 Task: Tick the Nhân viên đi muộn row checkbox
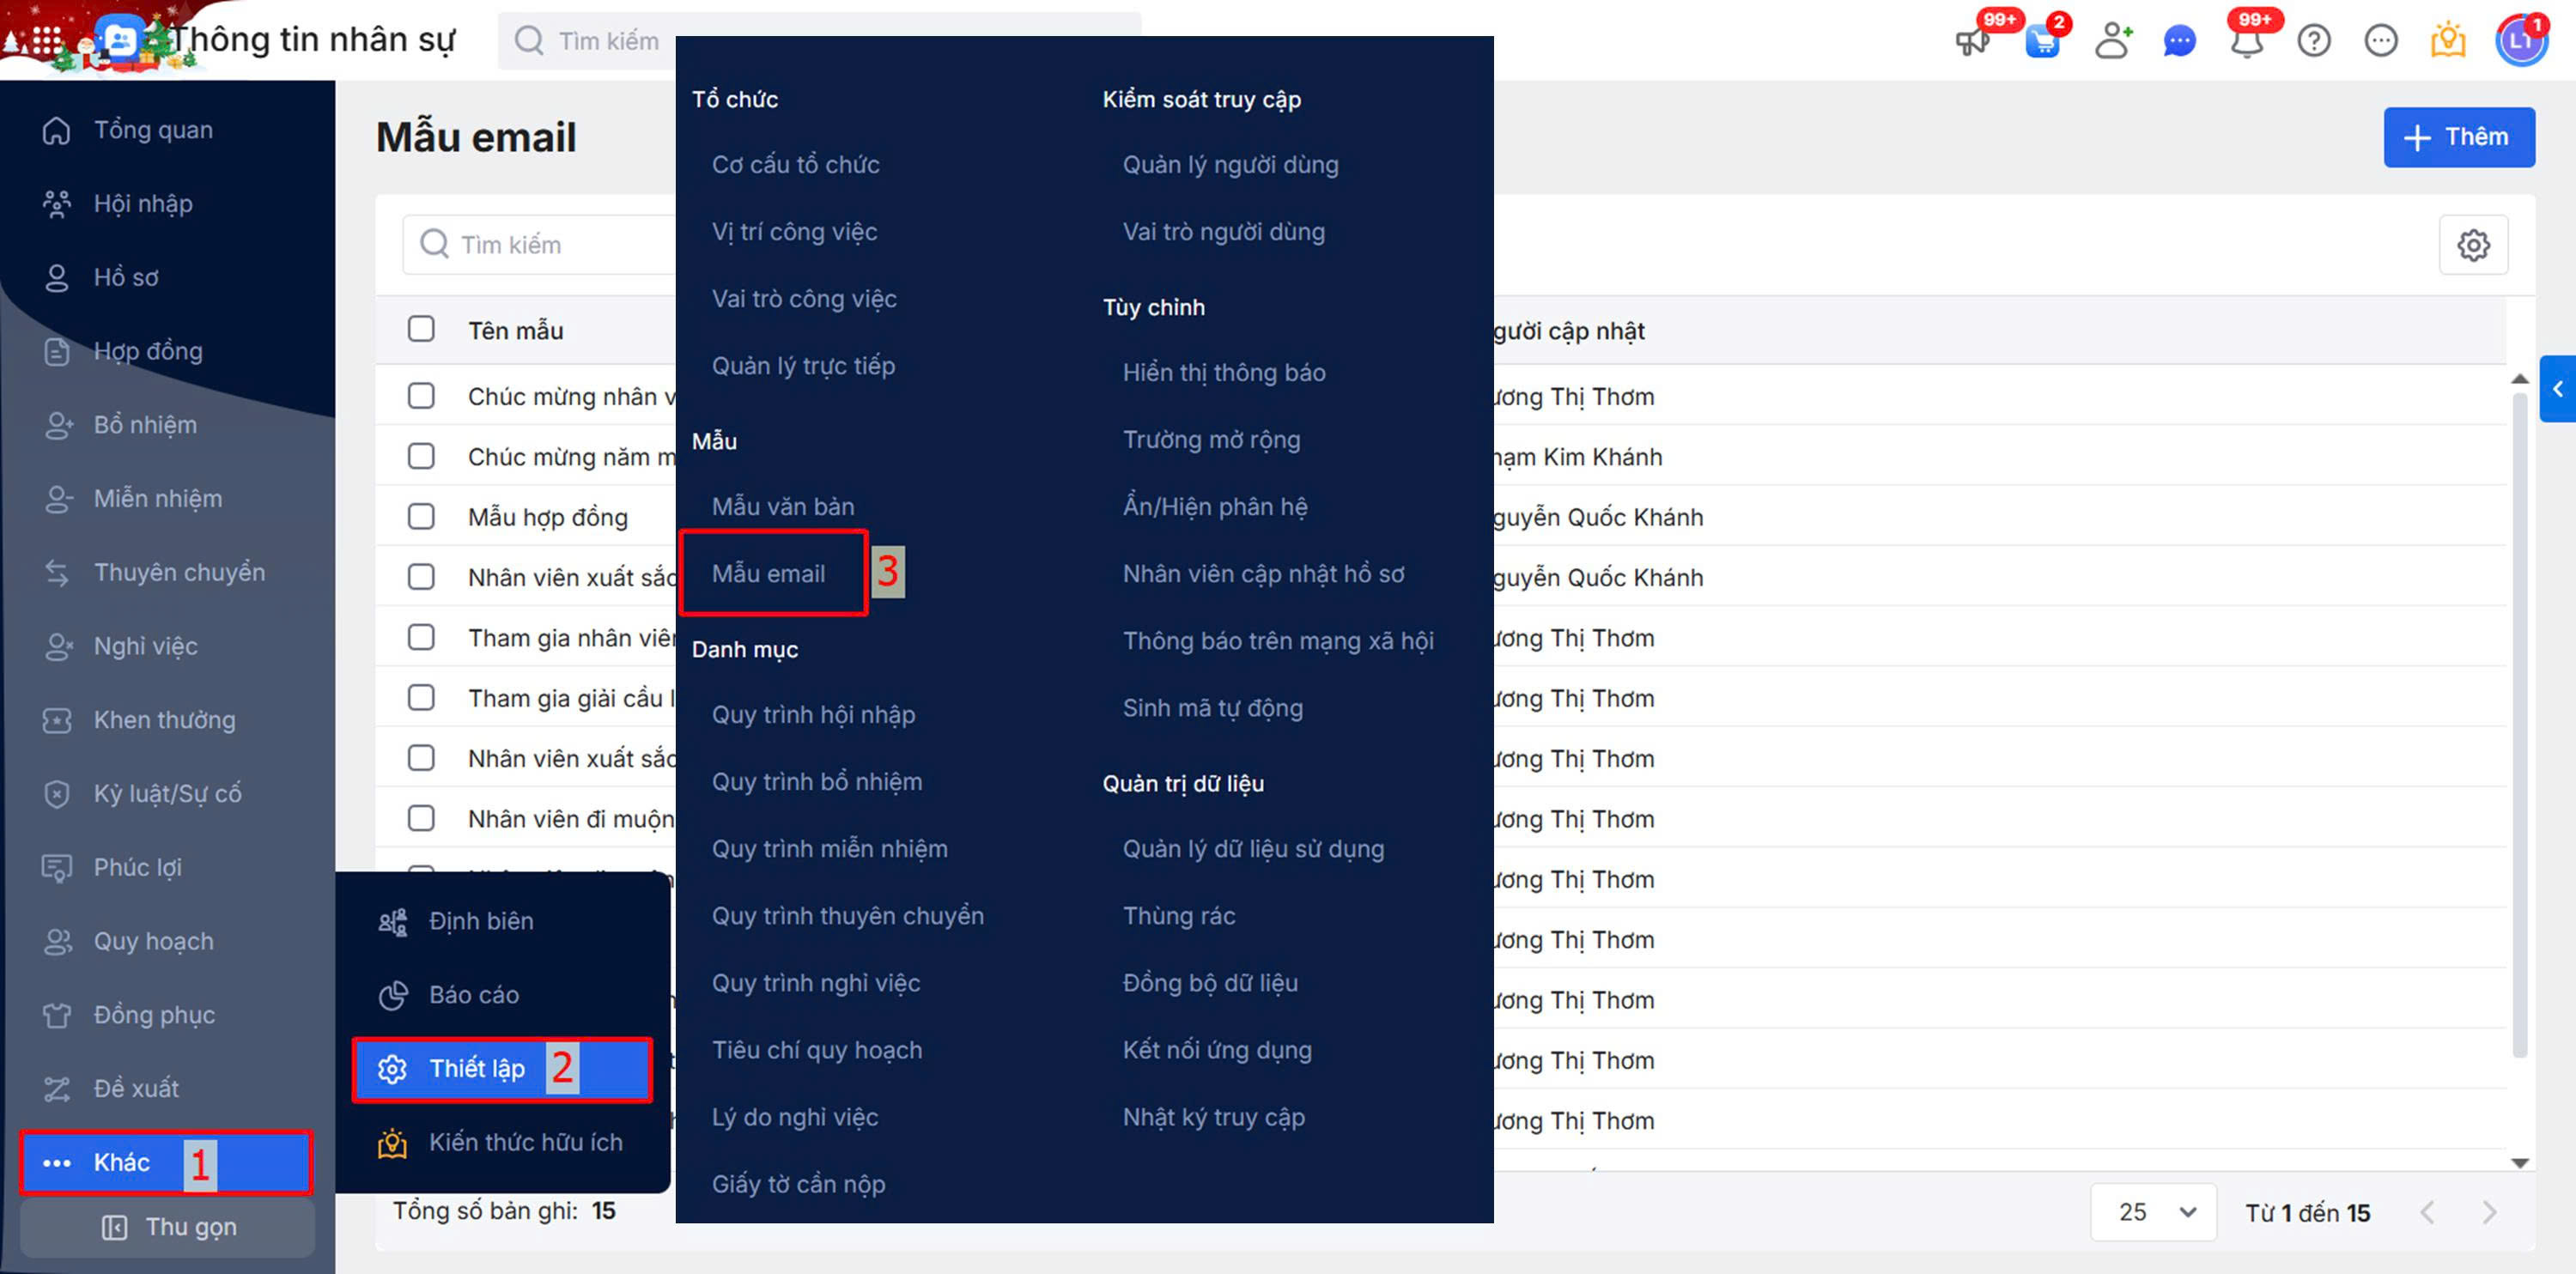(421, 819)
